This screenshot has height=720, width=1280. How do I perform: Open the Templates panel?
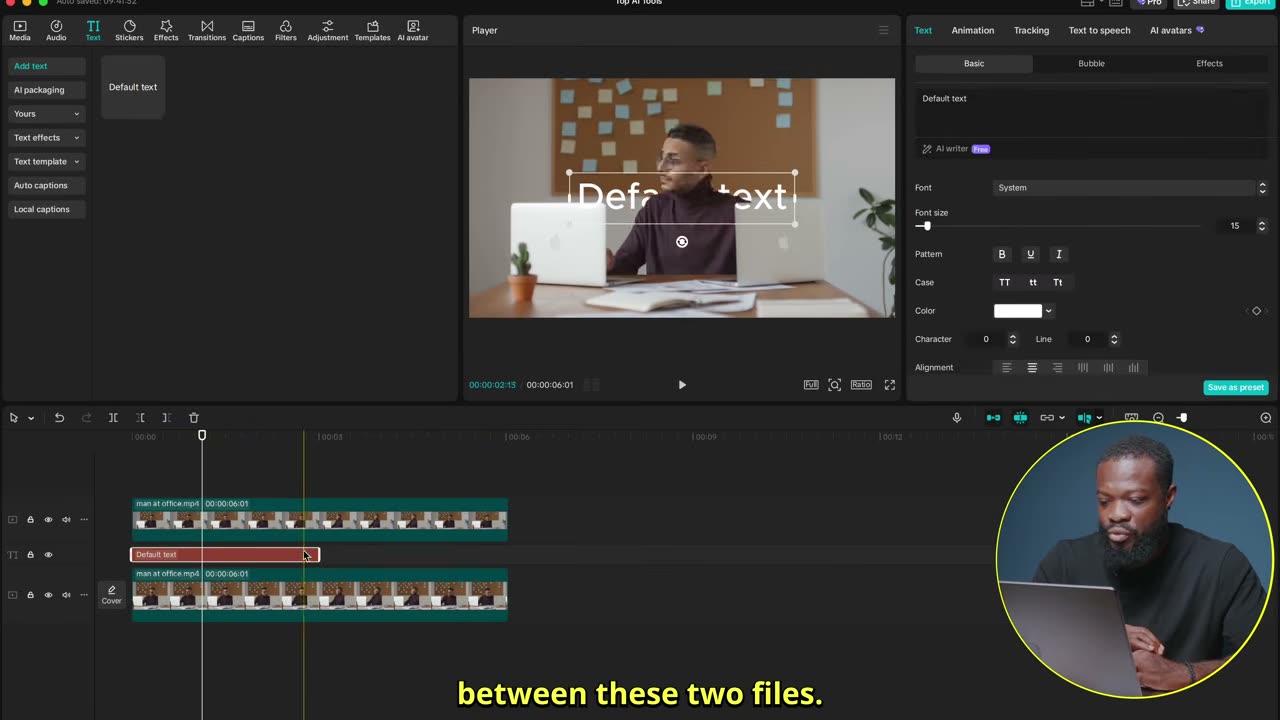click(372, 31)
